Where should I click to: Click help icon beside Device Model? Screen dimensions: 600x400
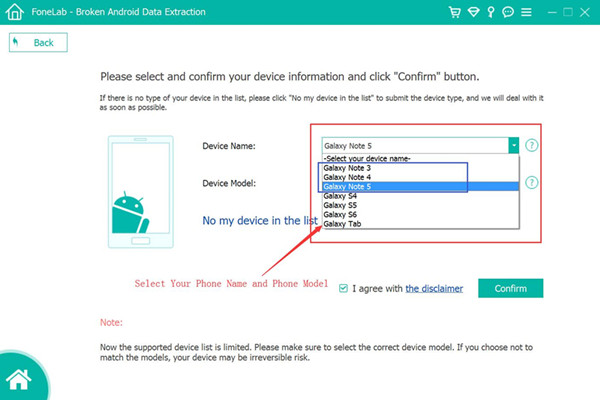tap(532, 183)
